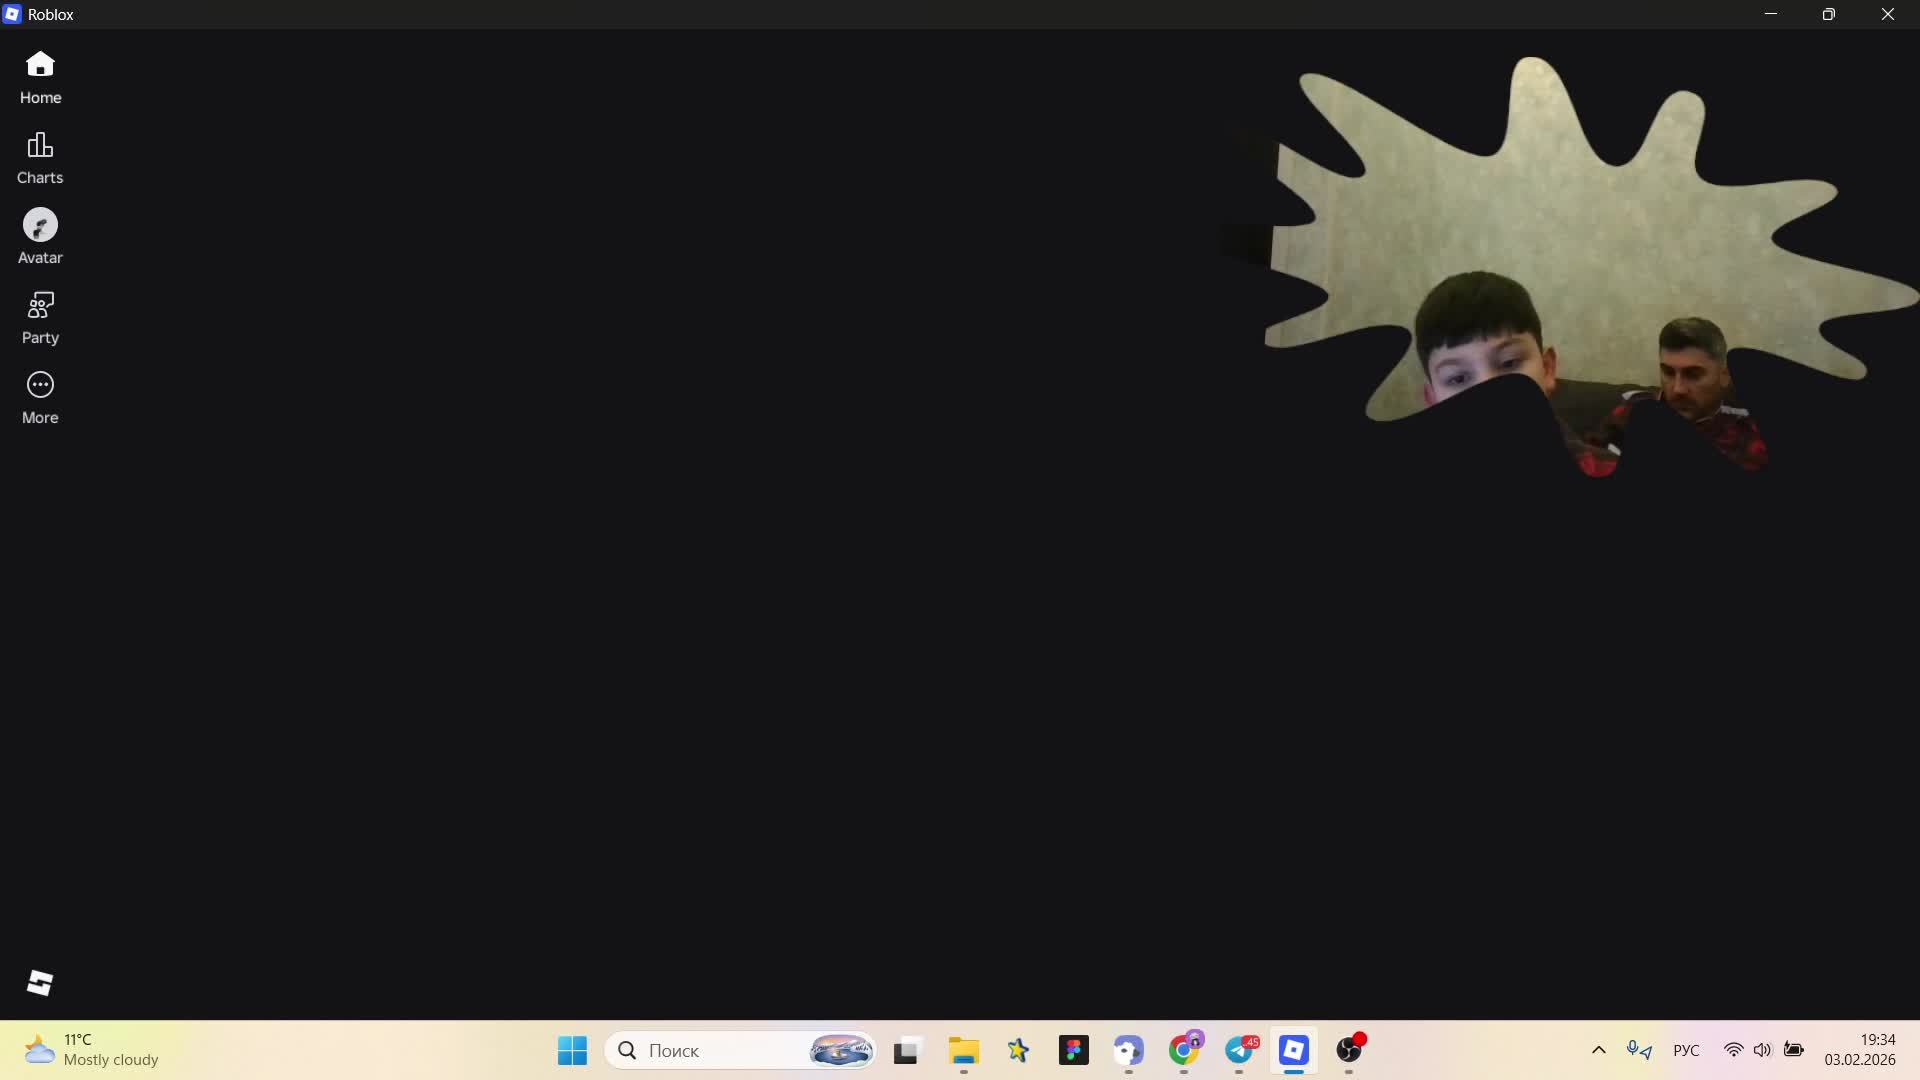Launch File Explorer from taskbar
The height and width of the screenshot is (1080, 1920).
(x=963, y=1050)
